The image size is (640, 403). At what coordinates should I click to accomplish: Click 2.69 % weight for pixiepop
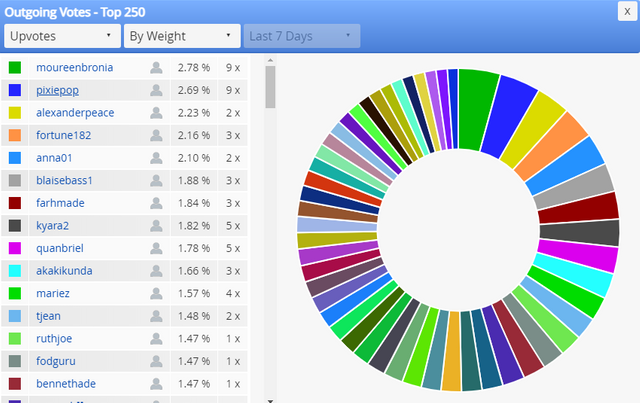[194, 90]
